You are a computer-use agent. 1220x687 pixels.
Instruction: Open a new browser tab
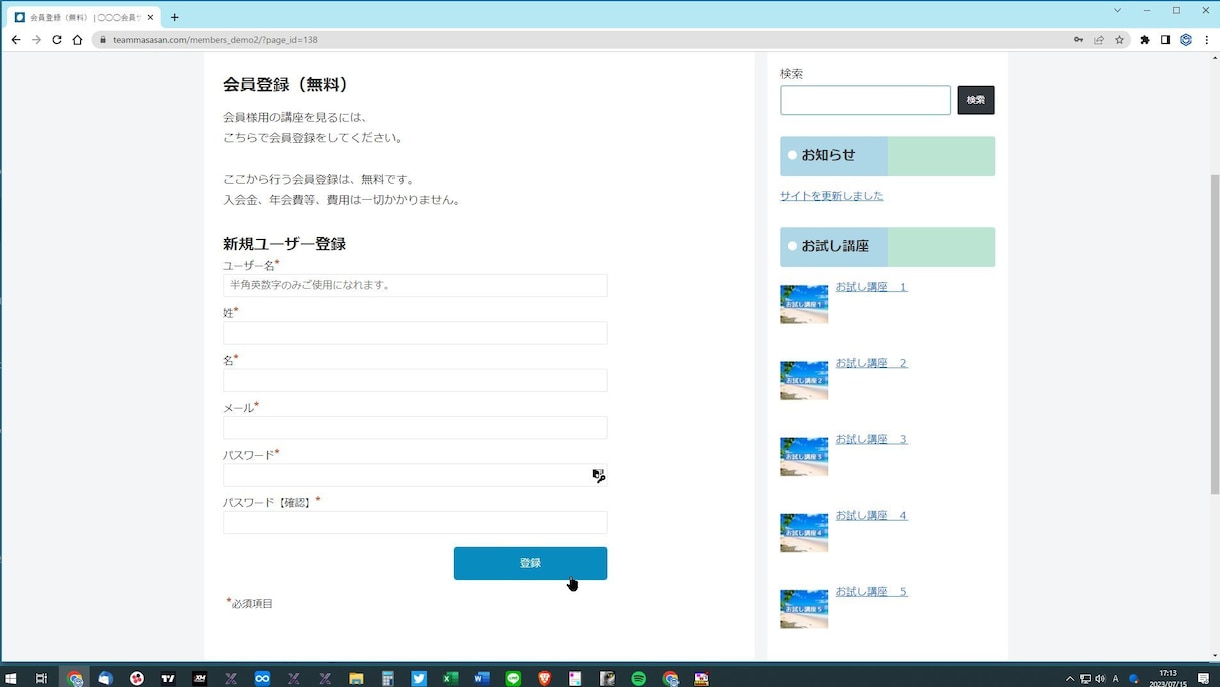pos(174,17)
